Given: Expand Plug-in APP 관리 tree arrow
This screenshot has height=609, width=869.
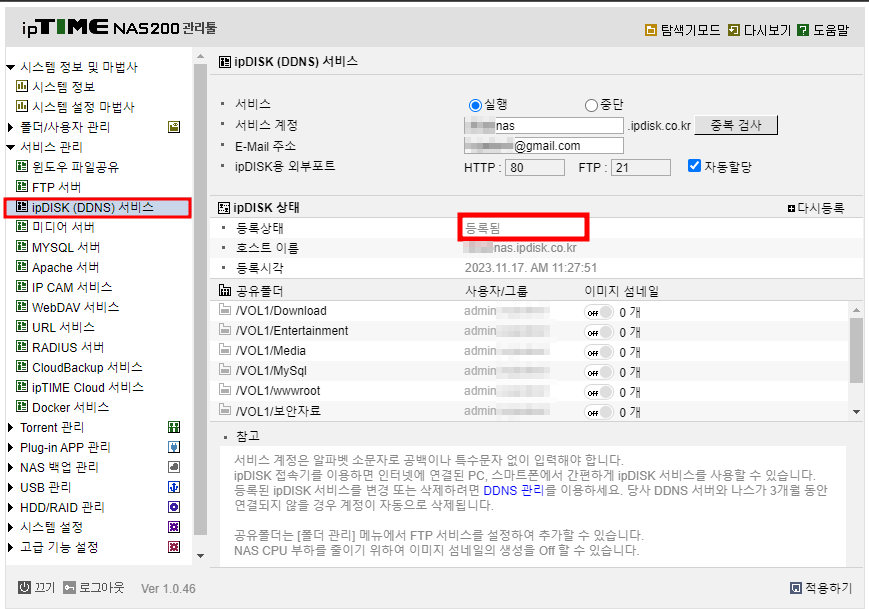Looking at the screenshot, I should coord(11,448).
